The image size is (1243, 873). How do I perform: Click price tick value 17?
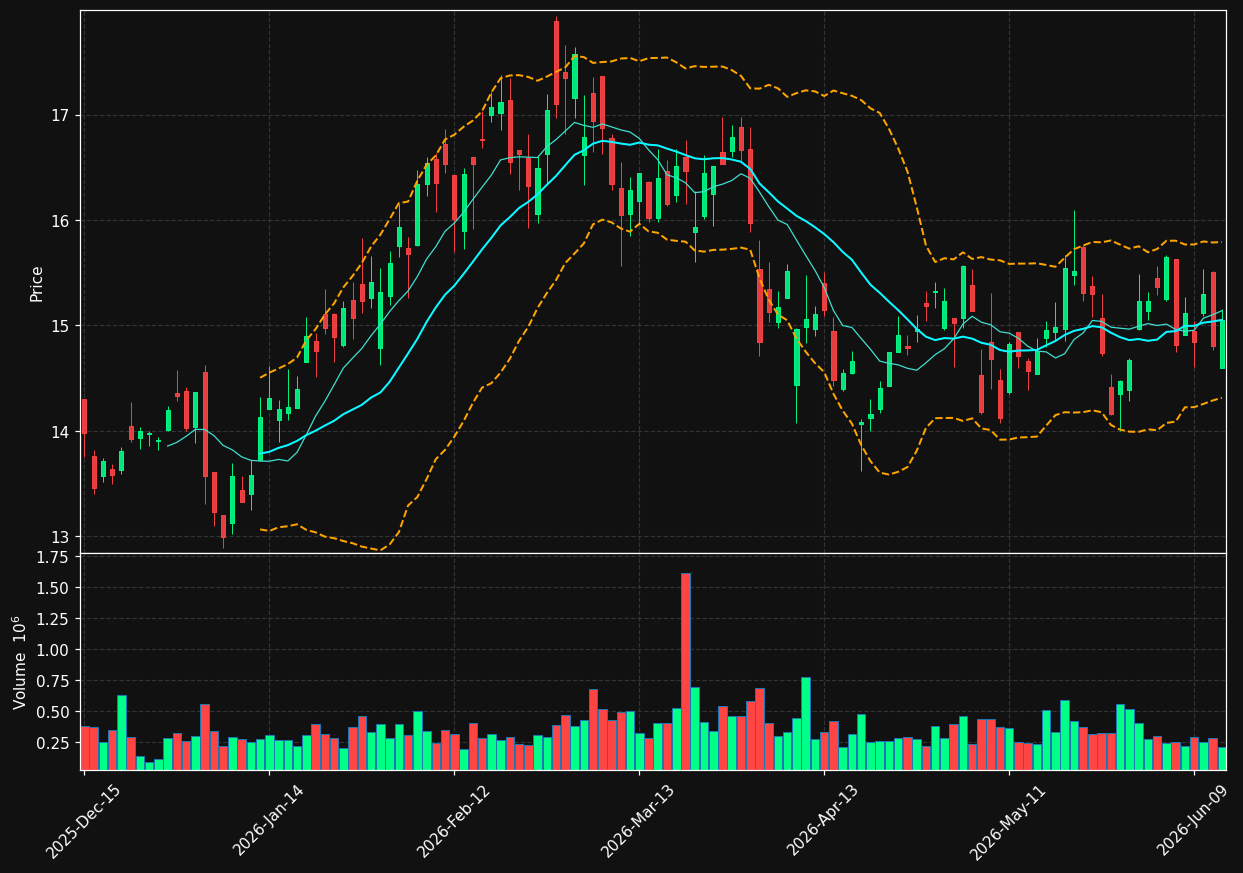tap(62, 116)
